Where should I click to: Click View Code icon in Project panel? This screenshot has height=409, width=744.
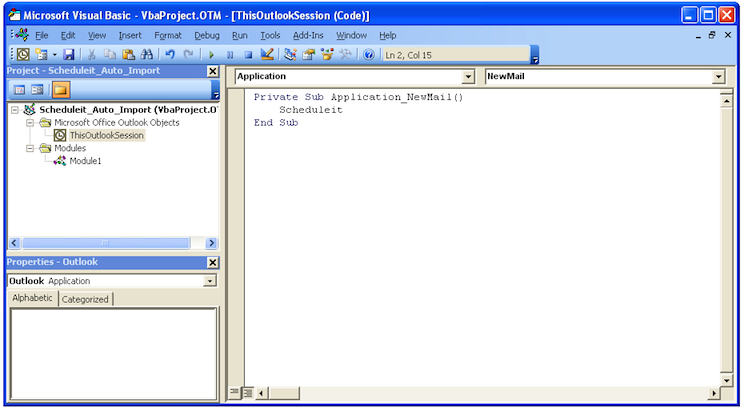(x=19, y=90)
